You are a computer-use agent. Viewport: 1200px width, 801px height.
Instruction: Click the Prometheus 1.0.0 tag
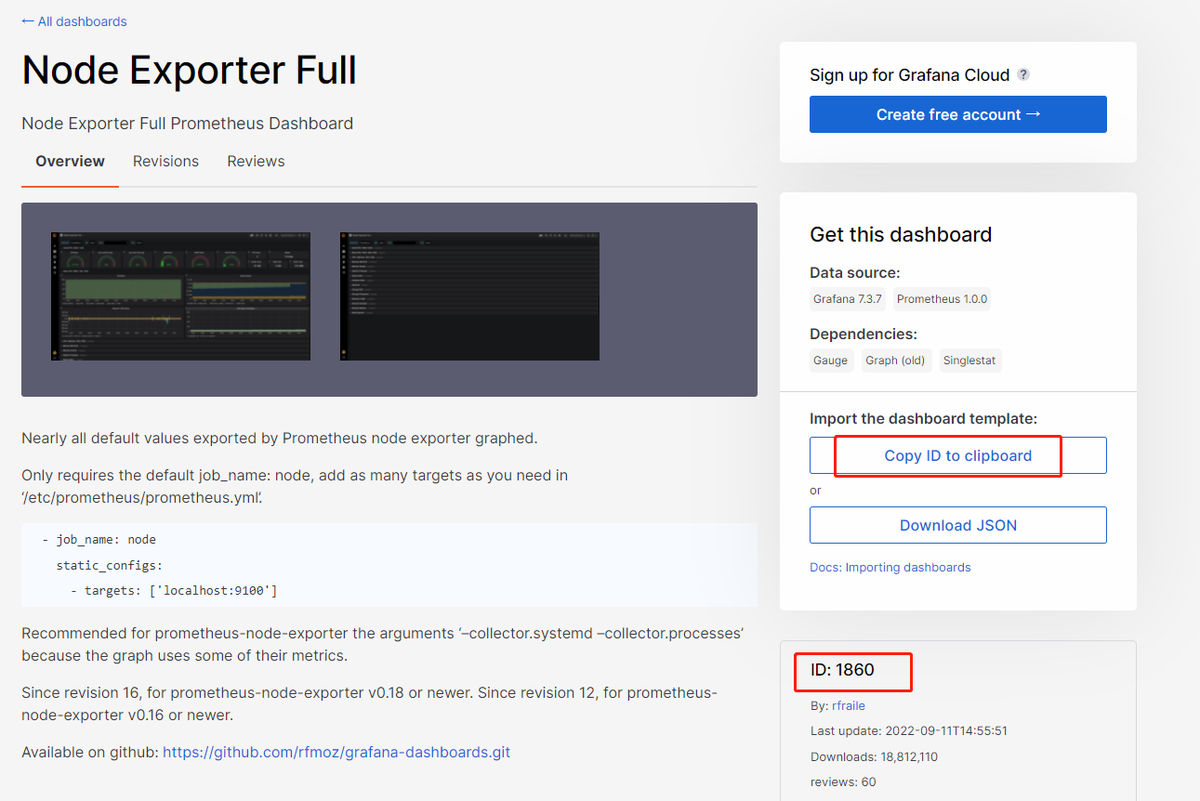click(x=942, y=299)
